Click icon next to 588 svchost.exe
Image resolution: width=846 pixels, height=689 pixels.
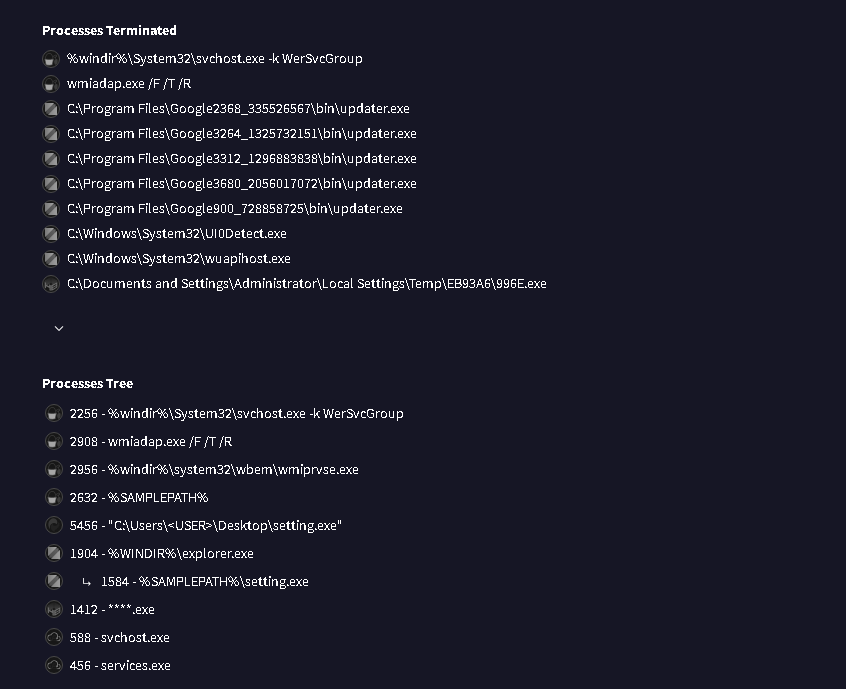point(53,638)
